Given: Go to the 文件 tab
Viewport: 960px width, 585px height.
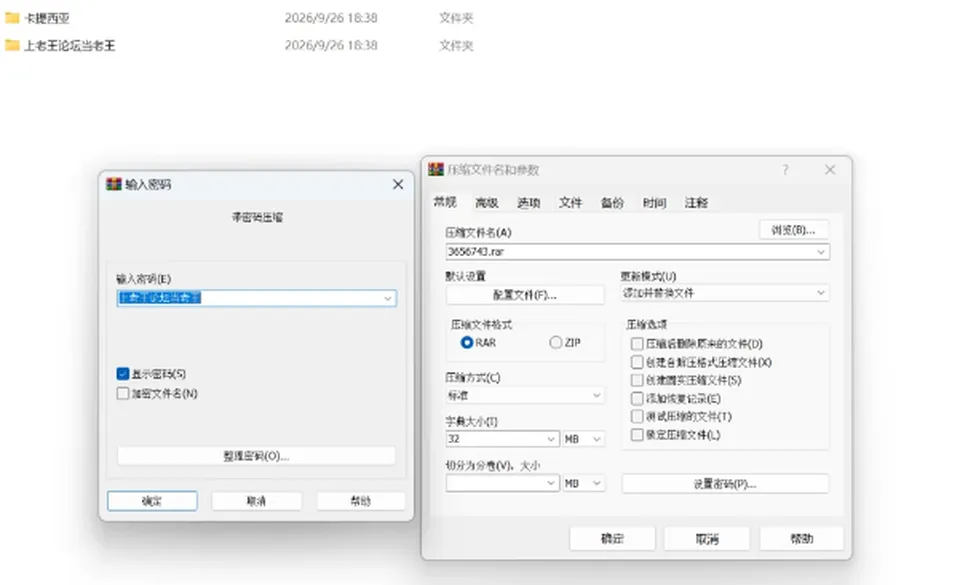Looking at the screenshot, I should pyautogui.click(x=570, y=203).
